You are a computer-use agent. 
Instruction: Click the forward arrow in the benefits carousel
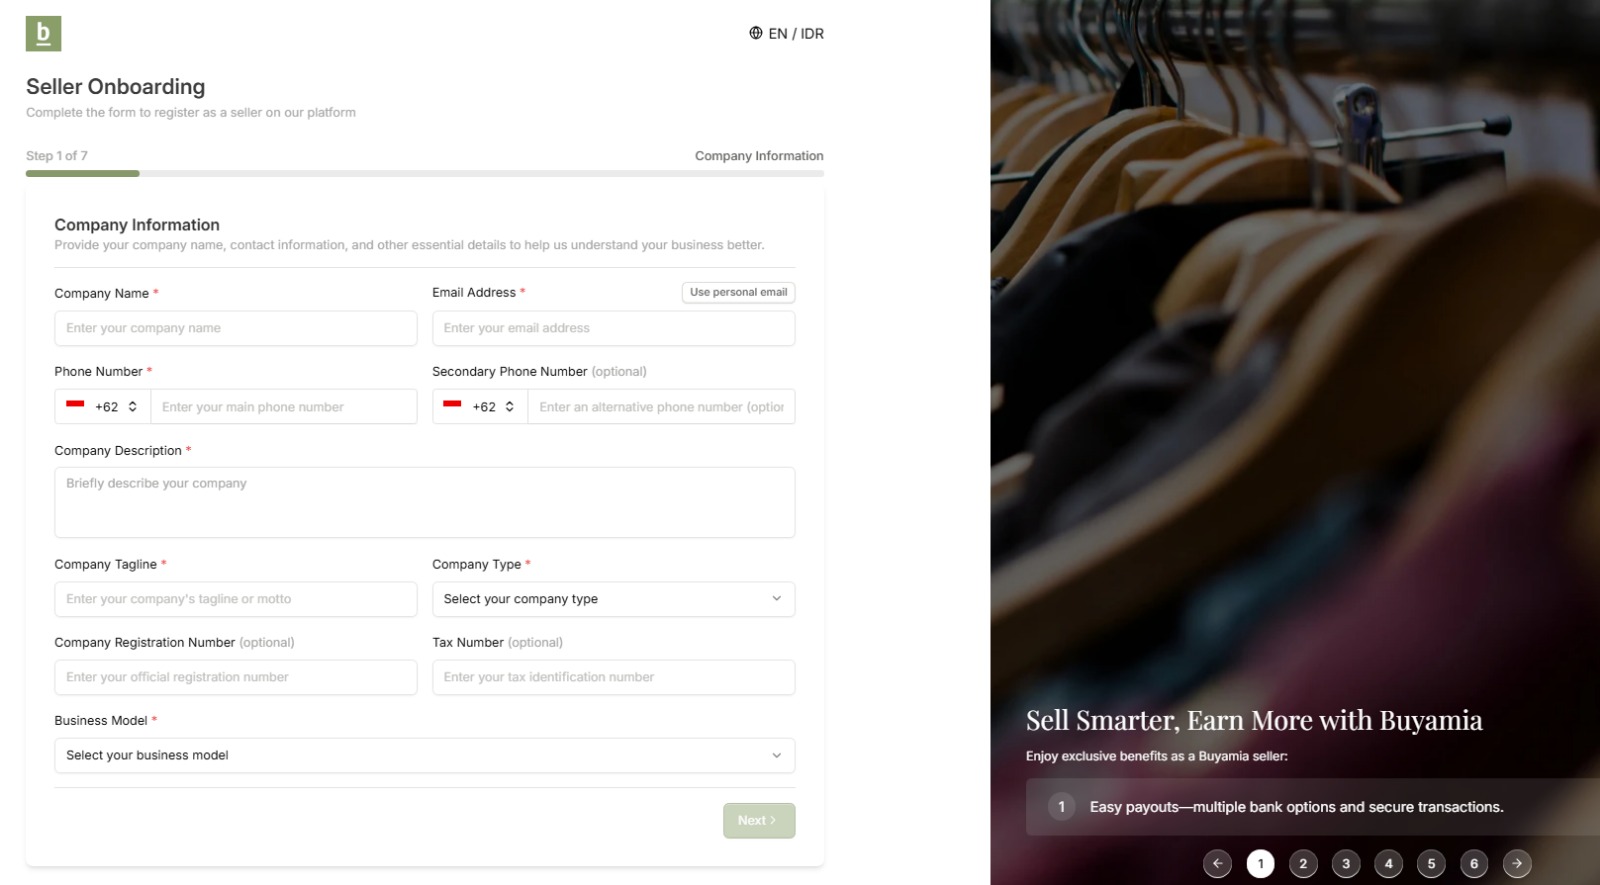1516,863
